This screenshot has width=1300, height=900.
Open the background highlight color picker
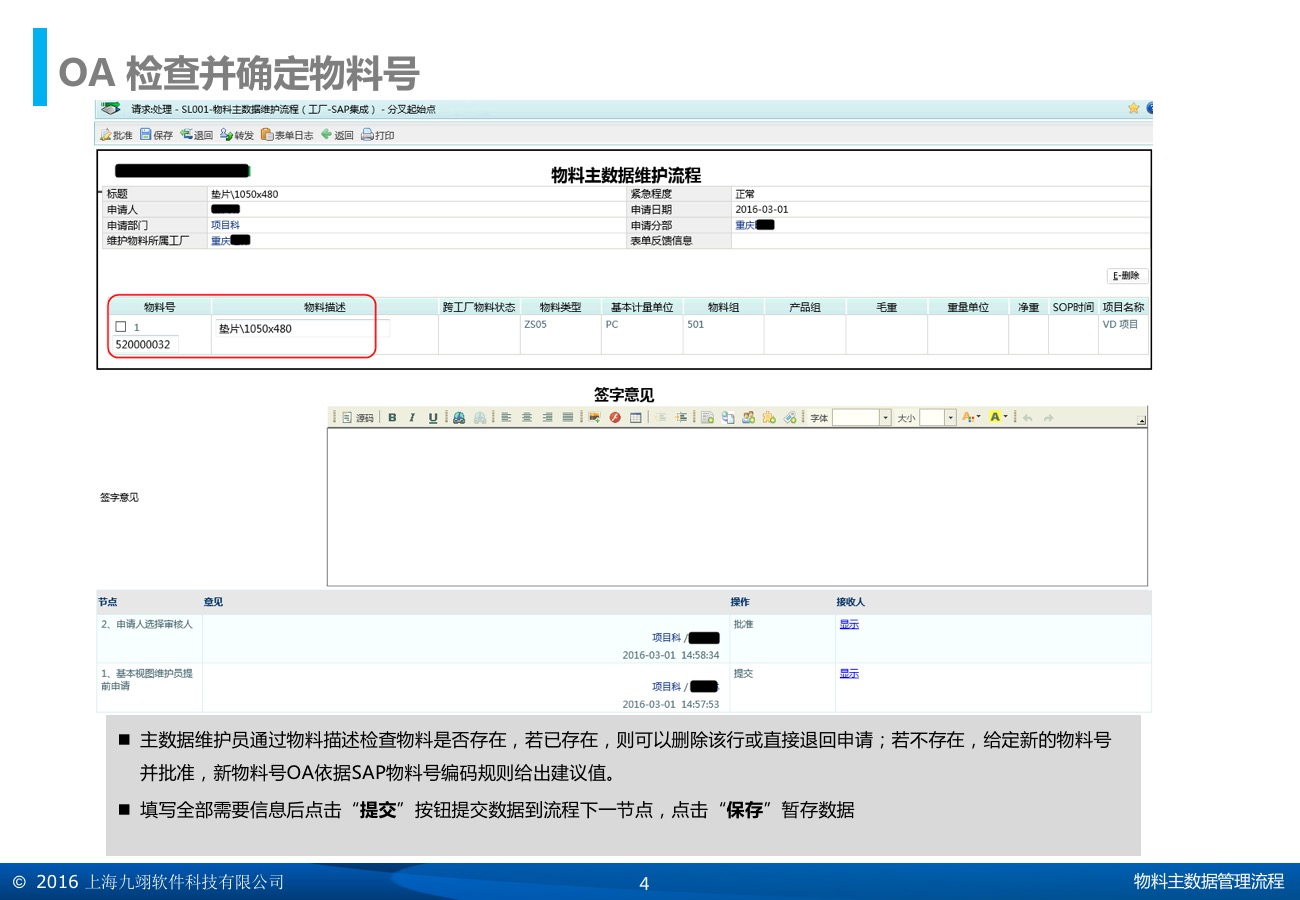click(998, 417)
